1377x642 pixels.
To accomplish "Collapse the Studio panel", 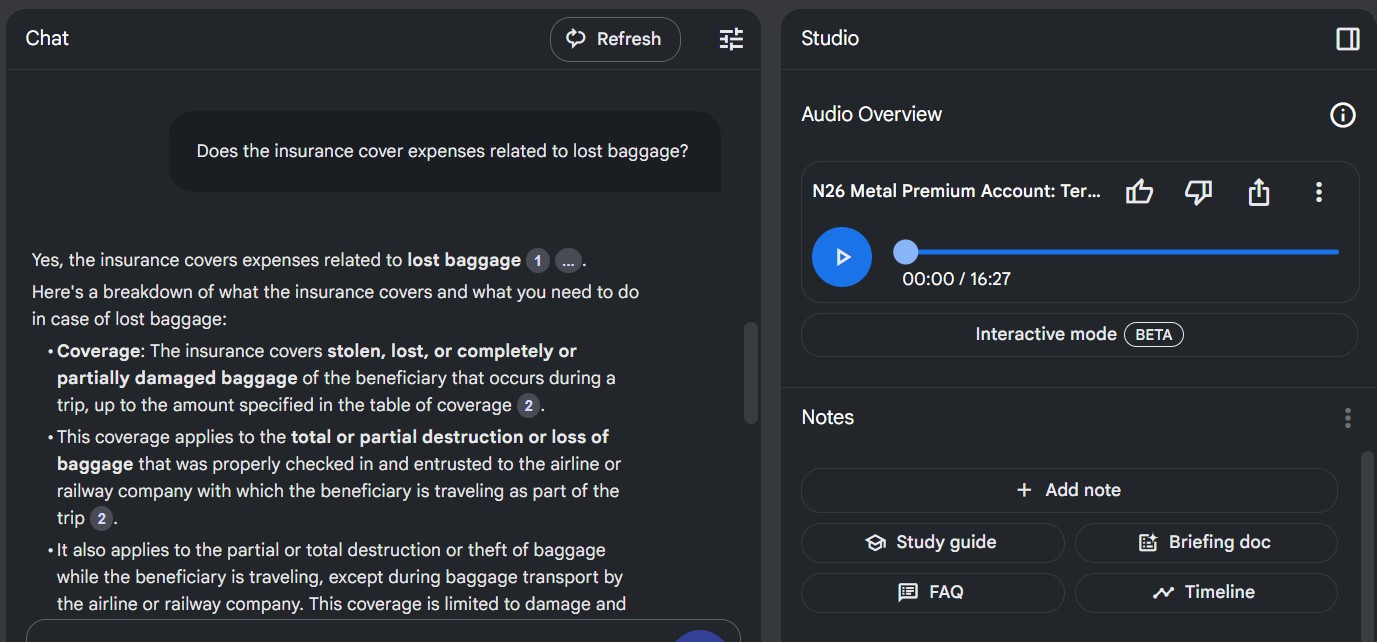I will [1347, 39].
